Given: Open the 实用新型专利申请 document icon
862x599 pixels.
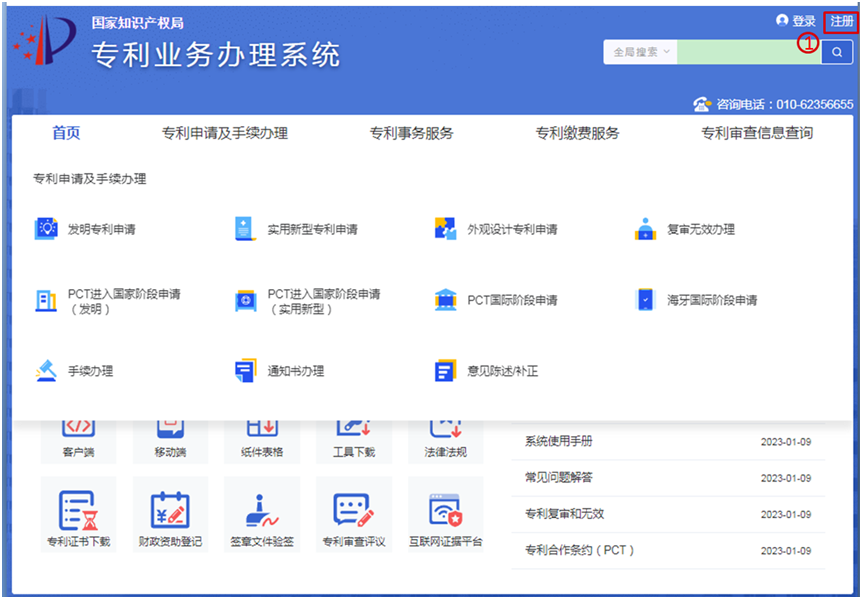Looking at the screenshot, I should coord(245,229).
